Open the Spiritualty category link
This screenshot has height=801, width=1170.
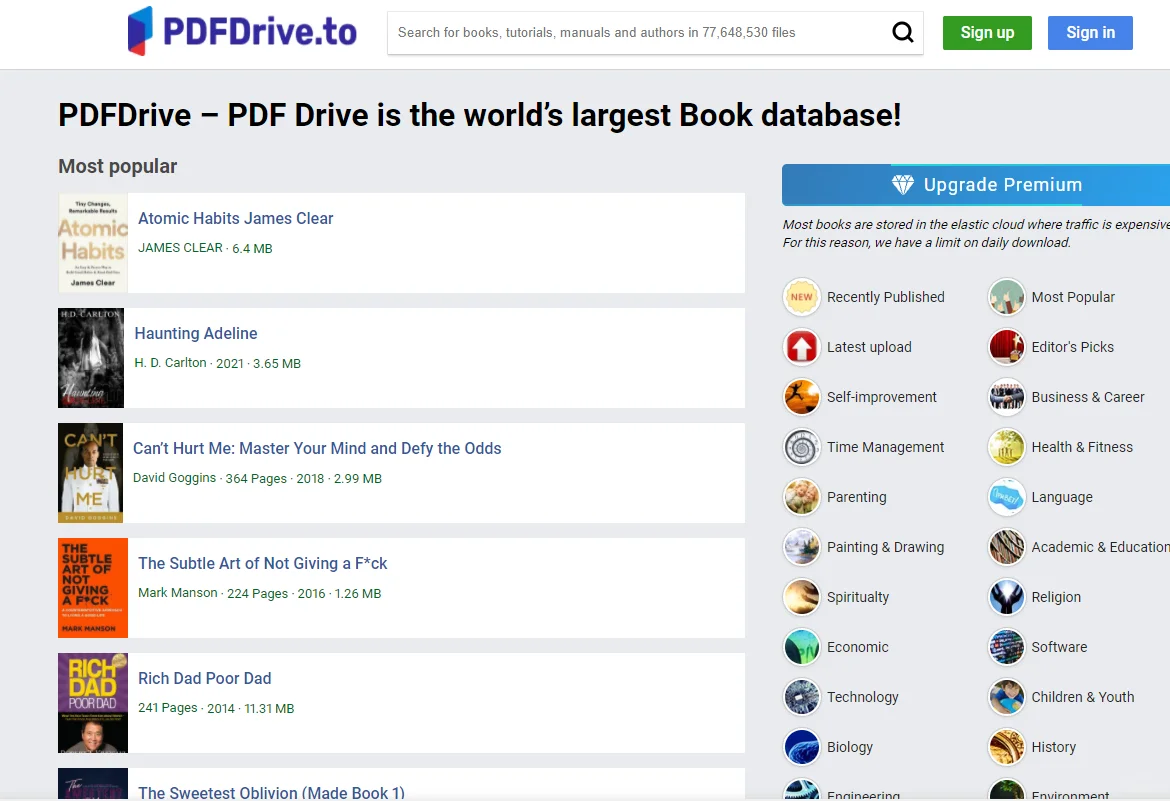click(x=858, y=597)
